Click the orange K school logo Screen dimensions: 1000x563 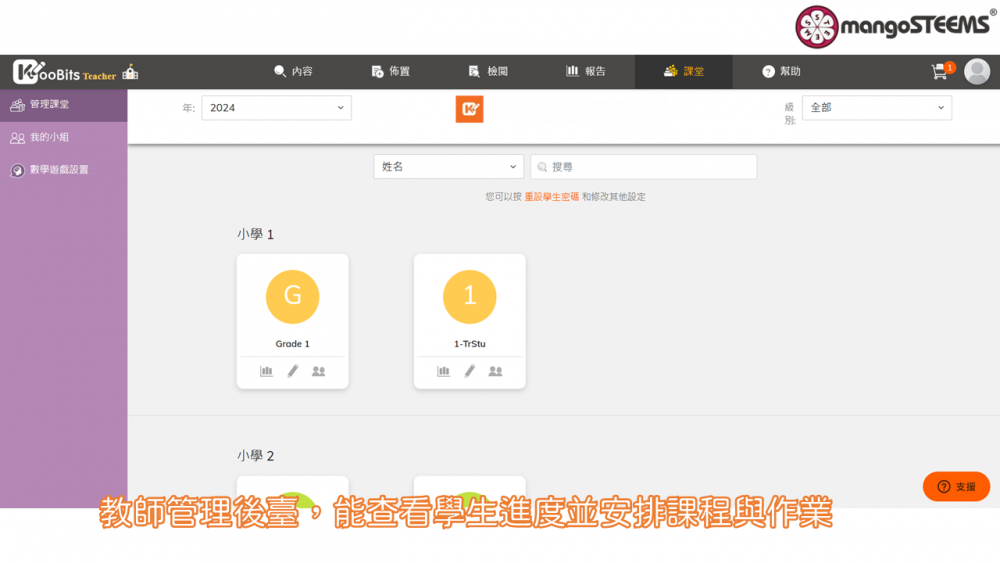pyautogui.click(x=469, y=109)
